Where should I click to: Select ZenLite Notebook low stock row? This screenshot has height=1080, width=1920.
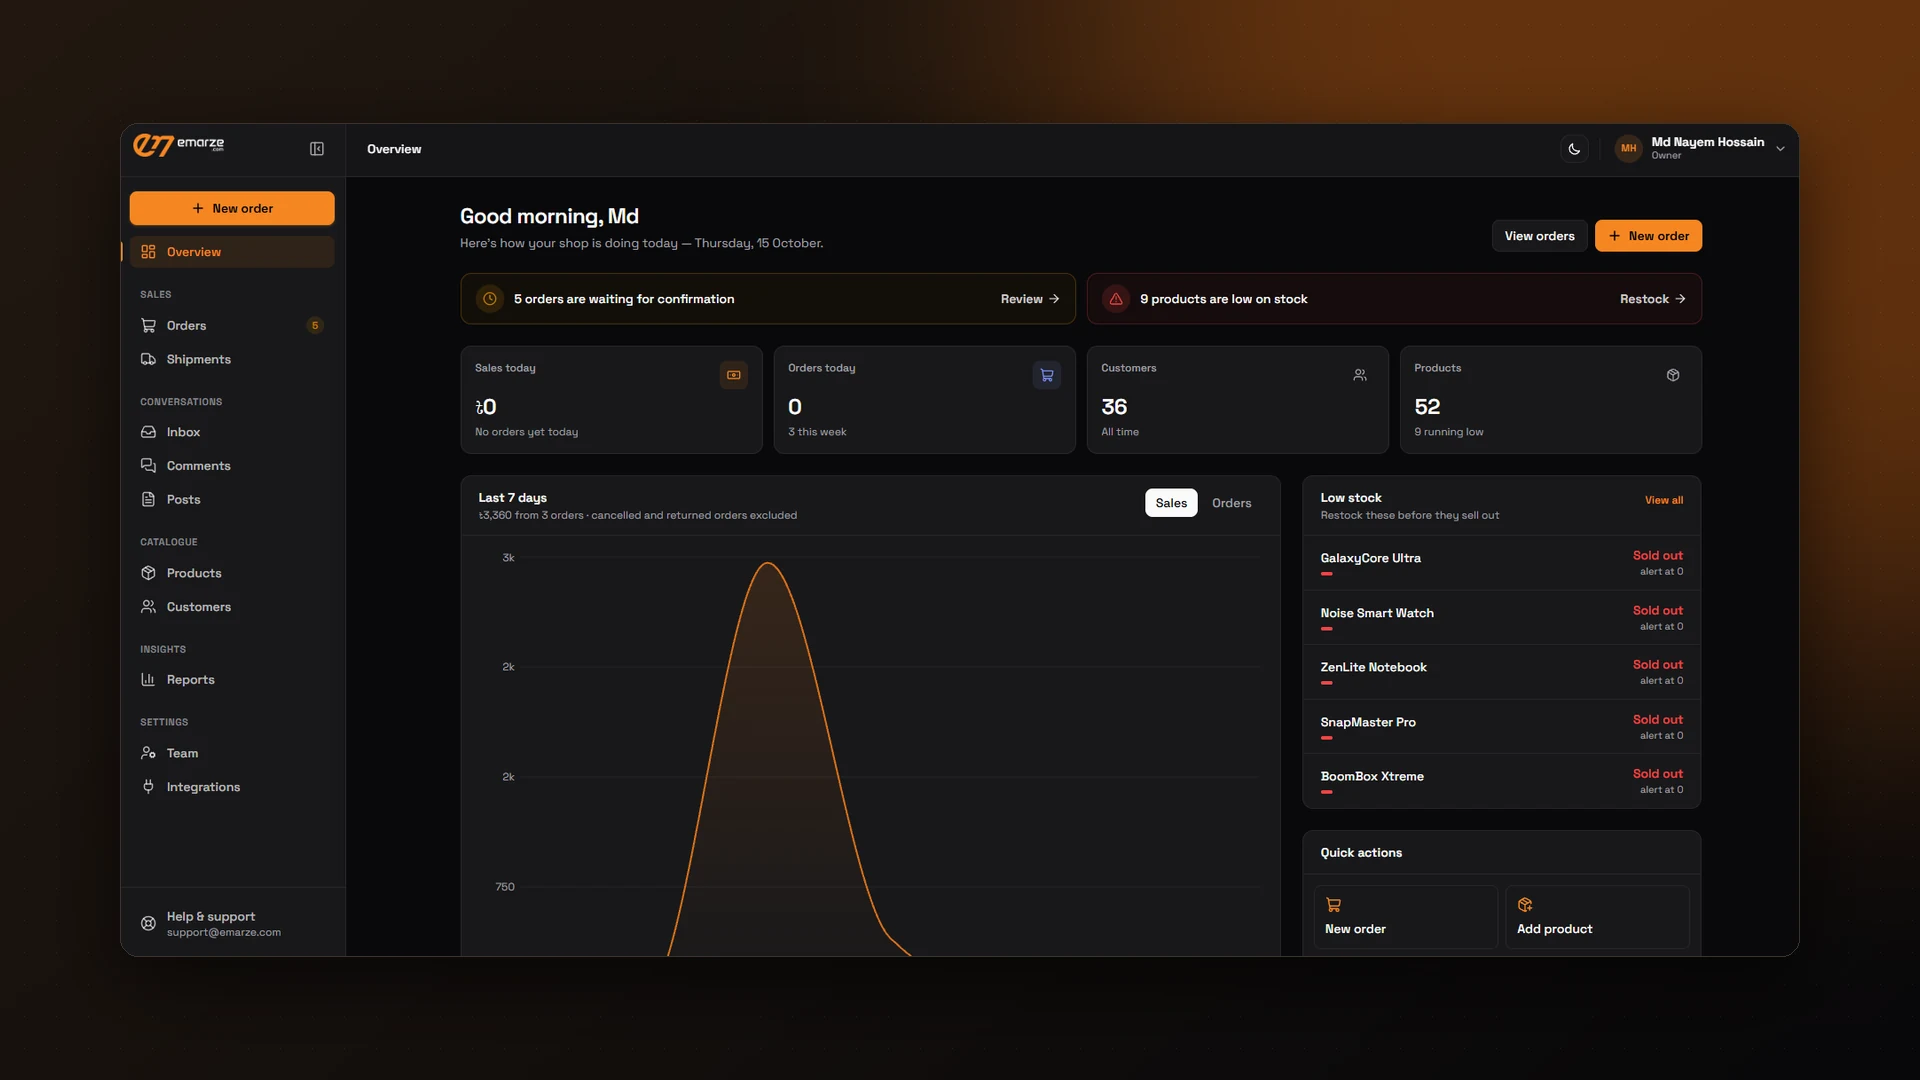(1501, 672)
